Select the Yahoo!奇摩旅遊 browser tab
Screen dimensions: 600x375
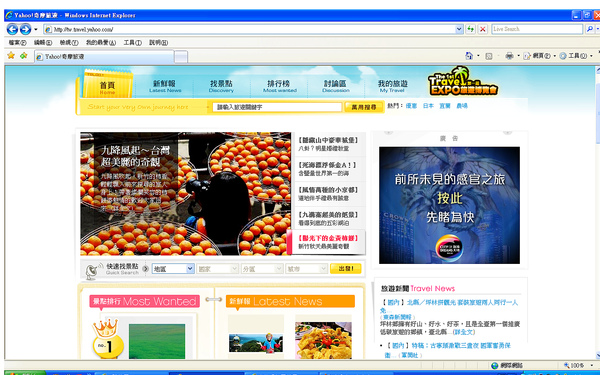pyautogui.click(x=104, y=57)
